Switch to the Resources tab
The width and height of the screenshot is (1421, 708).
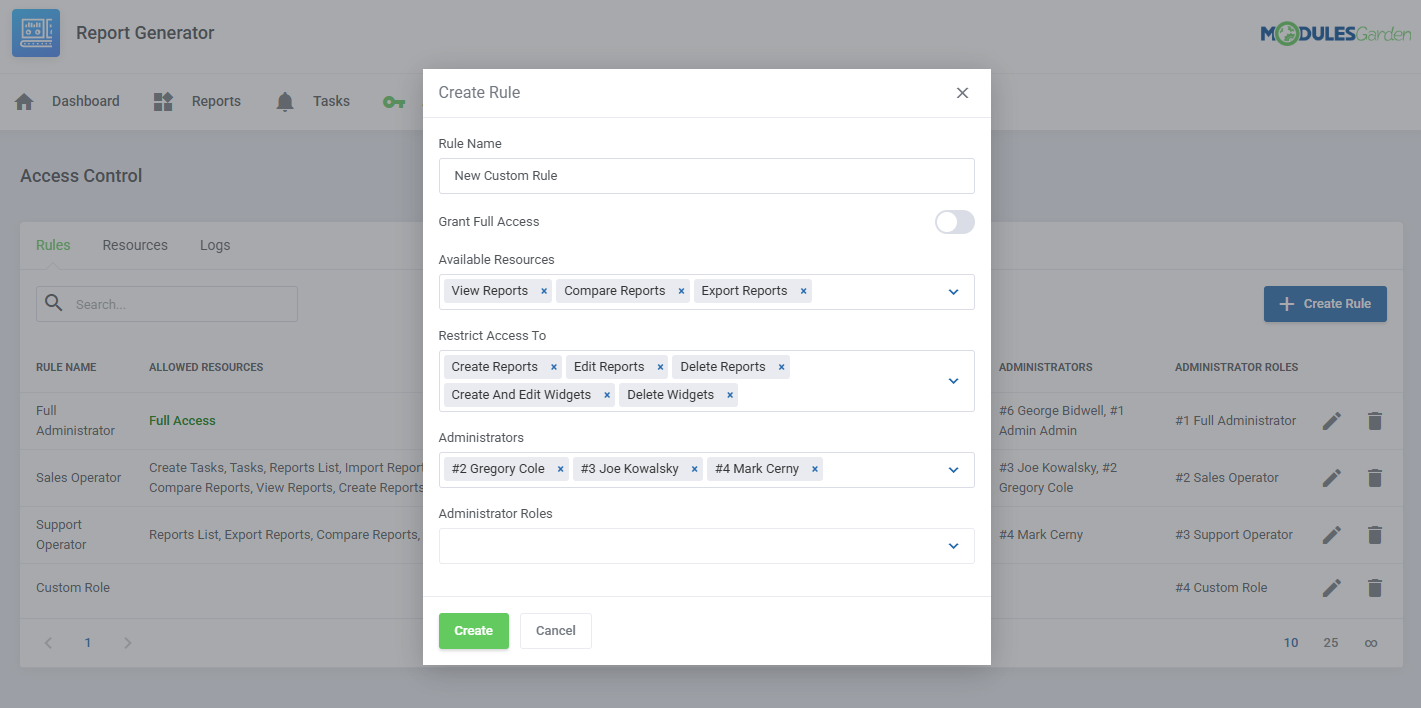click(134, 244)
